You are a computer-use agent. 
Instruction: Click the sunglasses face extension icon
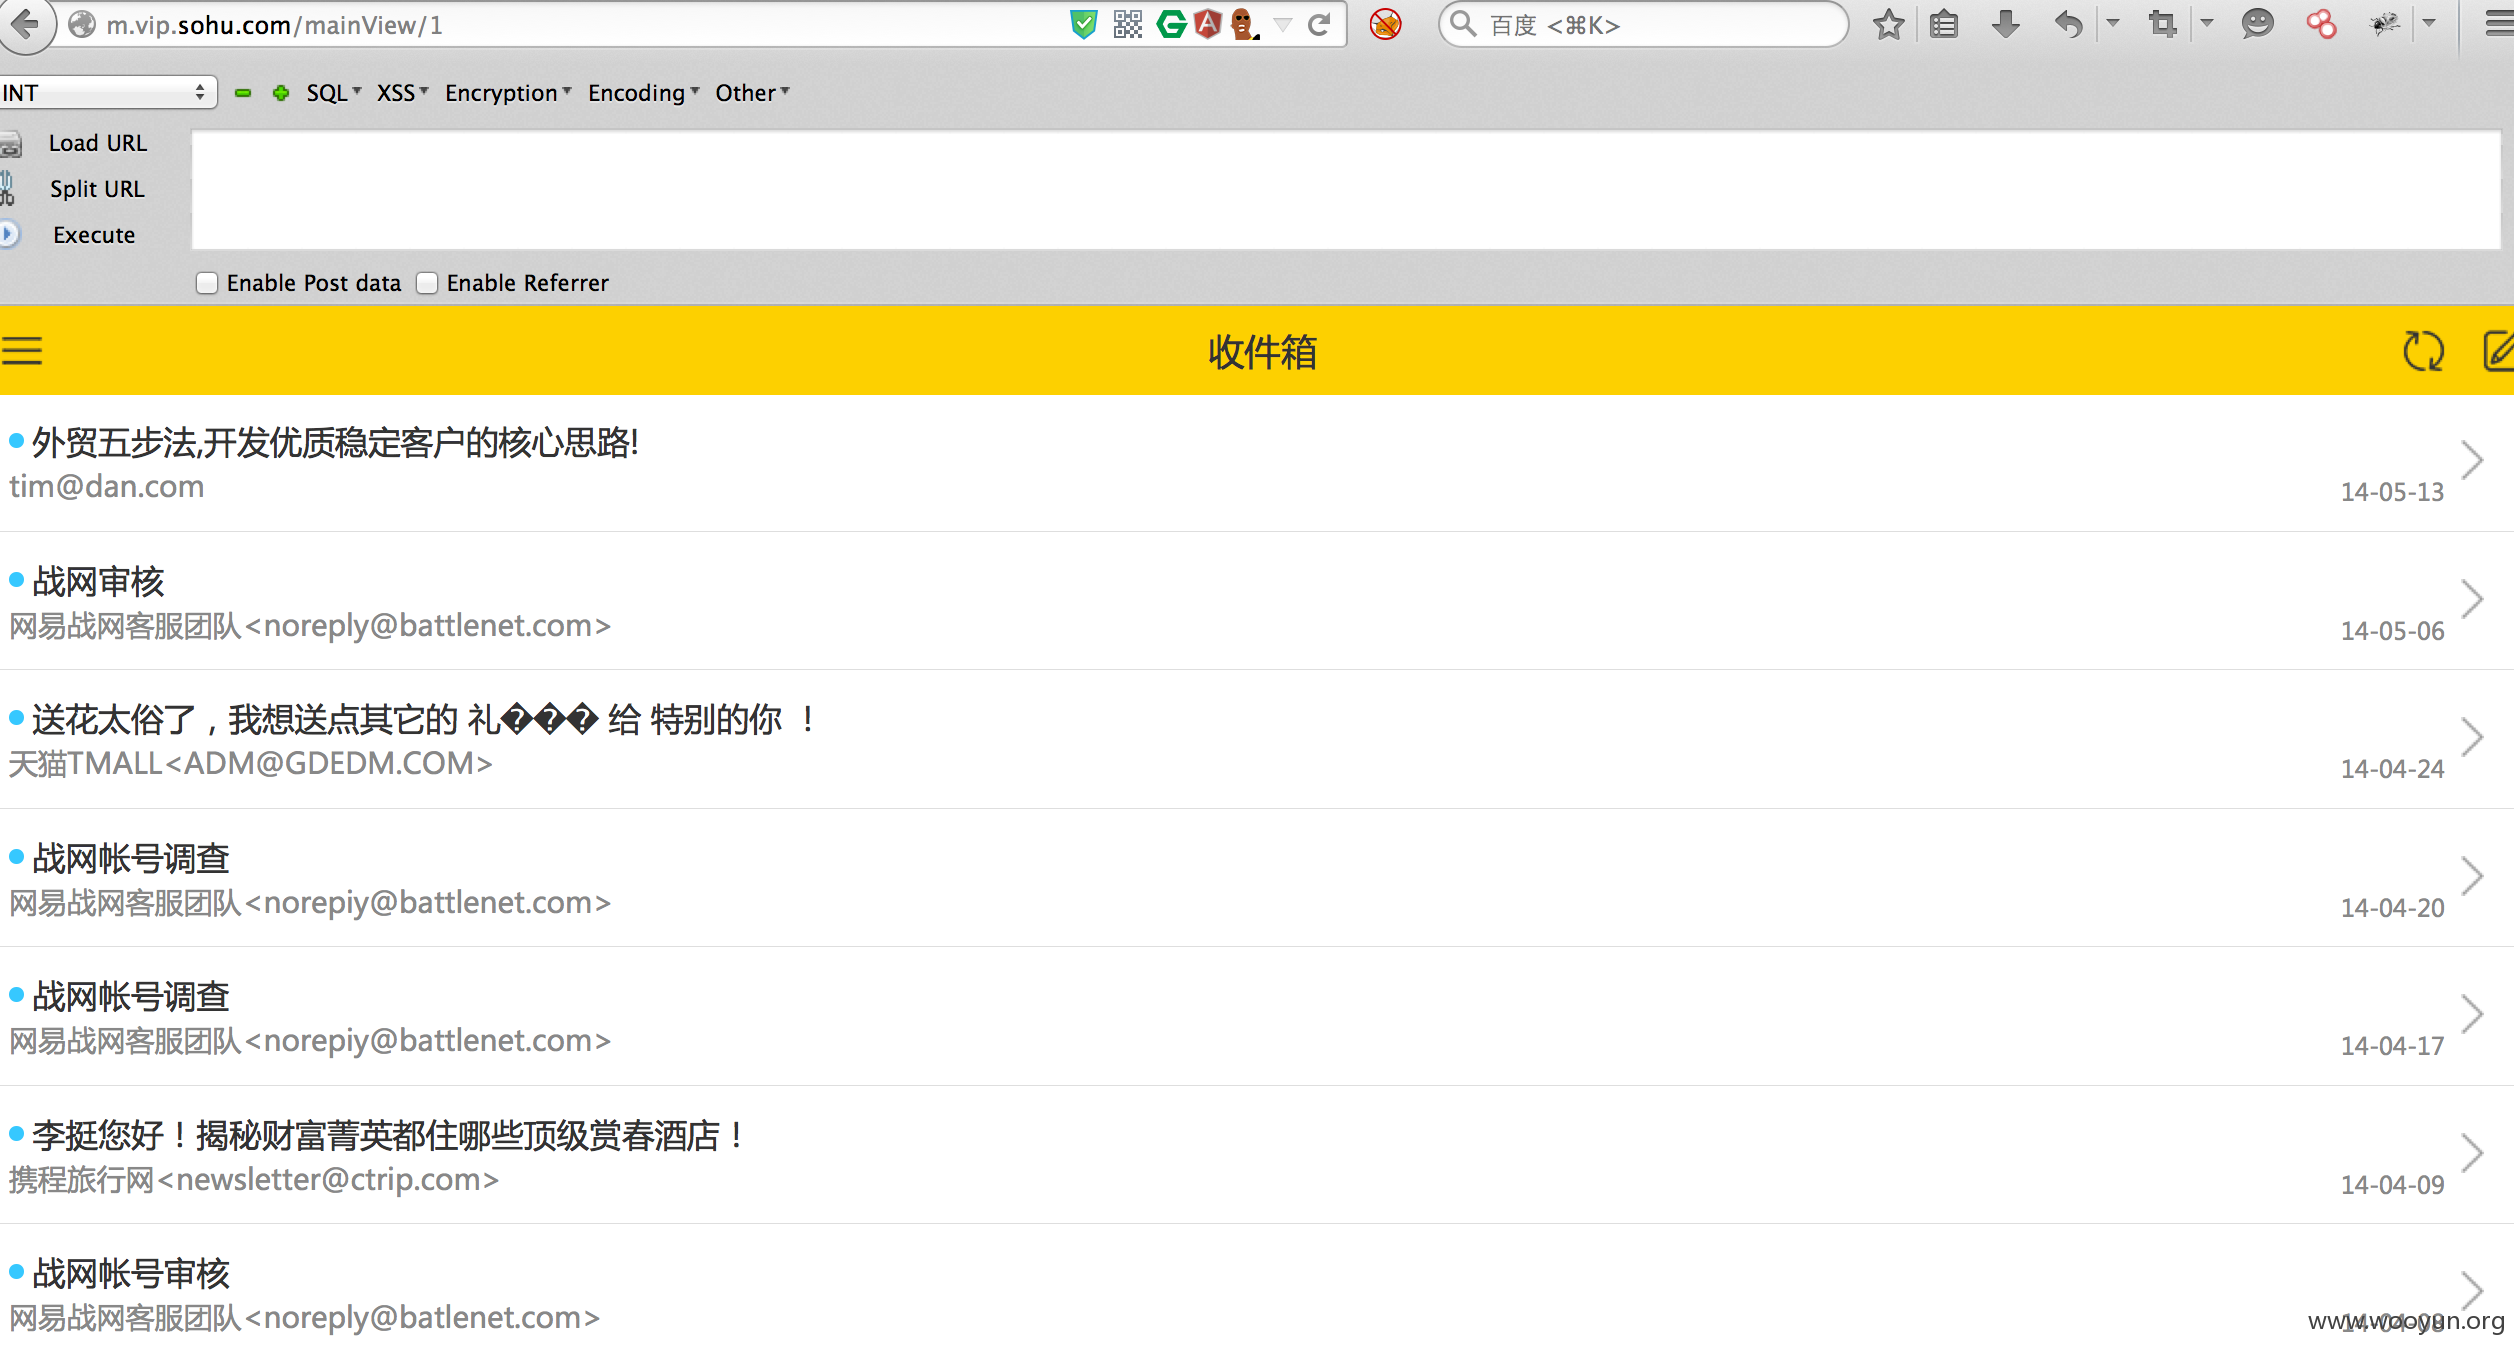[x=1243, y=24]
